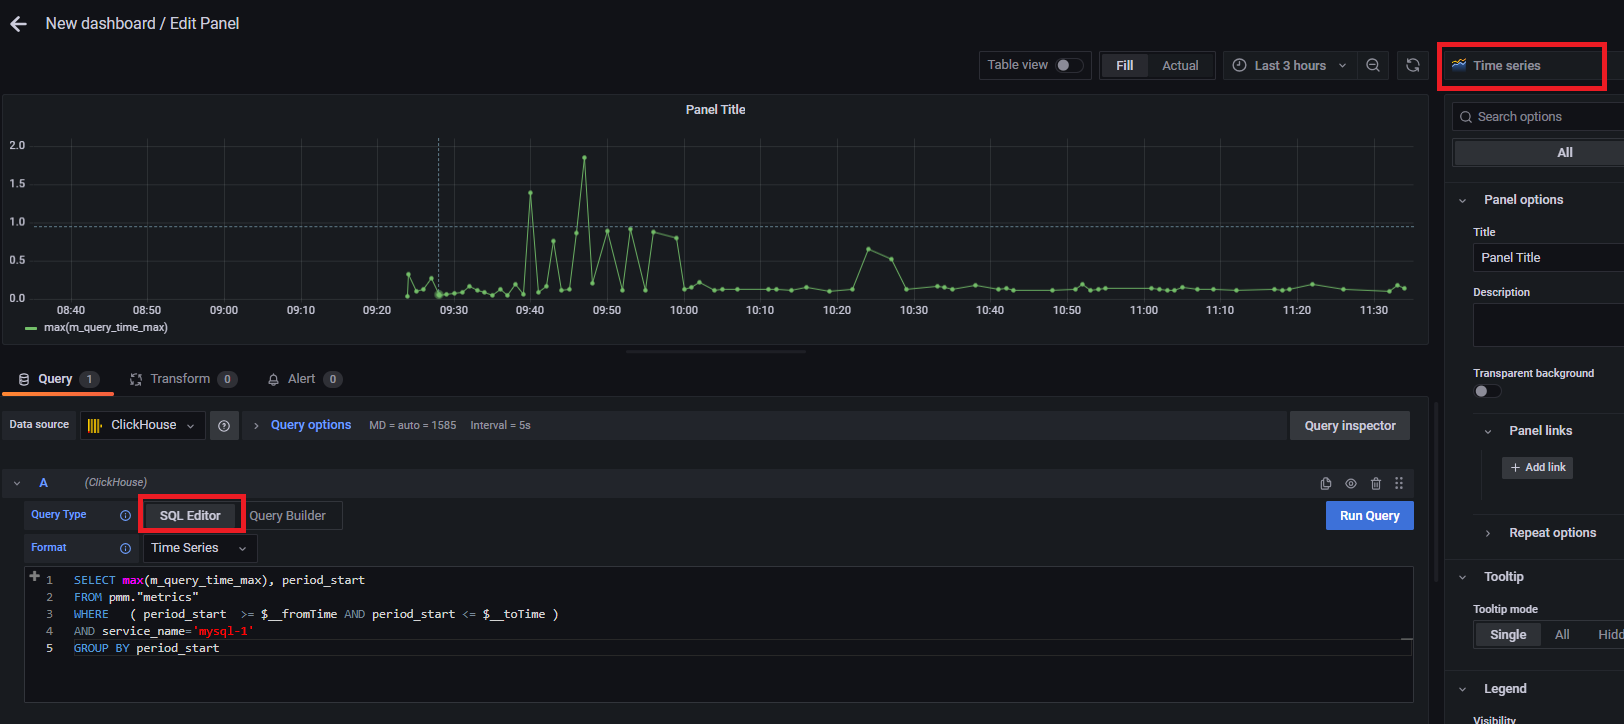1624x724 pixels.
Task: Click the ClickHouse data source logo icon
Action: 95,425
